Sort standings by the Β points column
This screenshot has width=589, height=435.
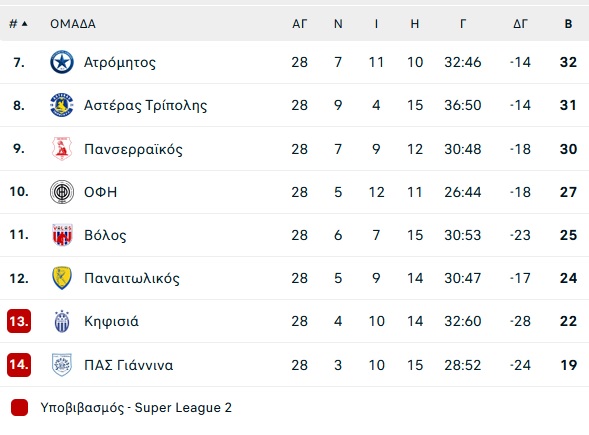click(x=568, y=24)
